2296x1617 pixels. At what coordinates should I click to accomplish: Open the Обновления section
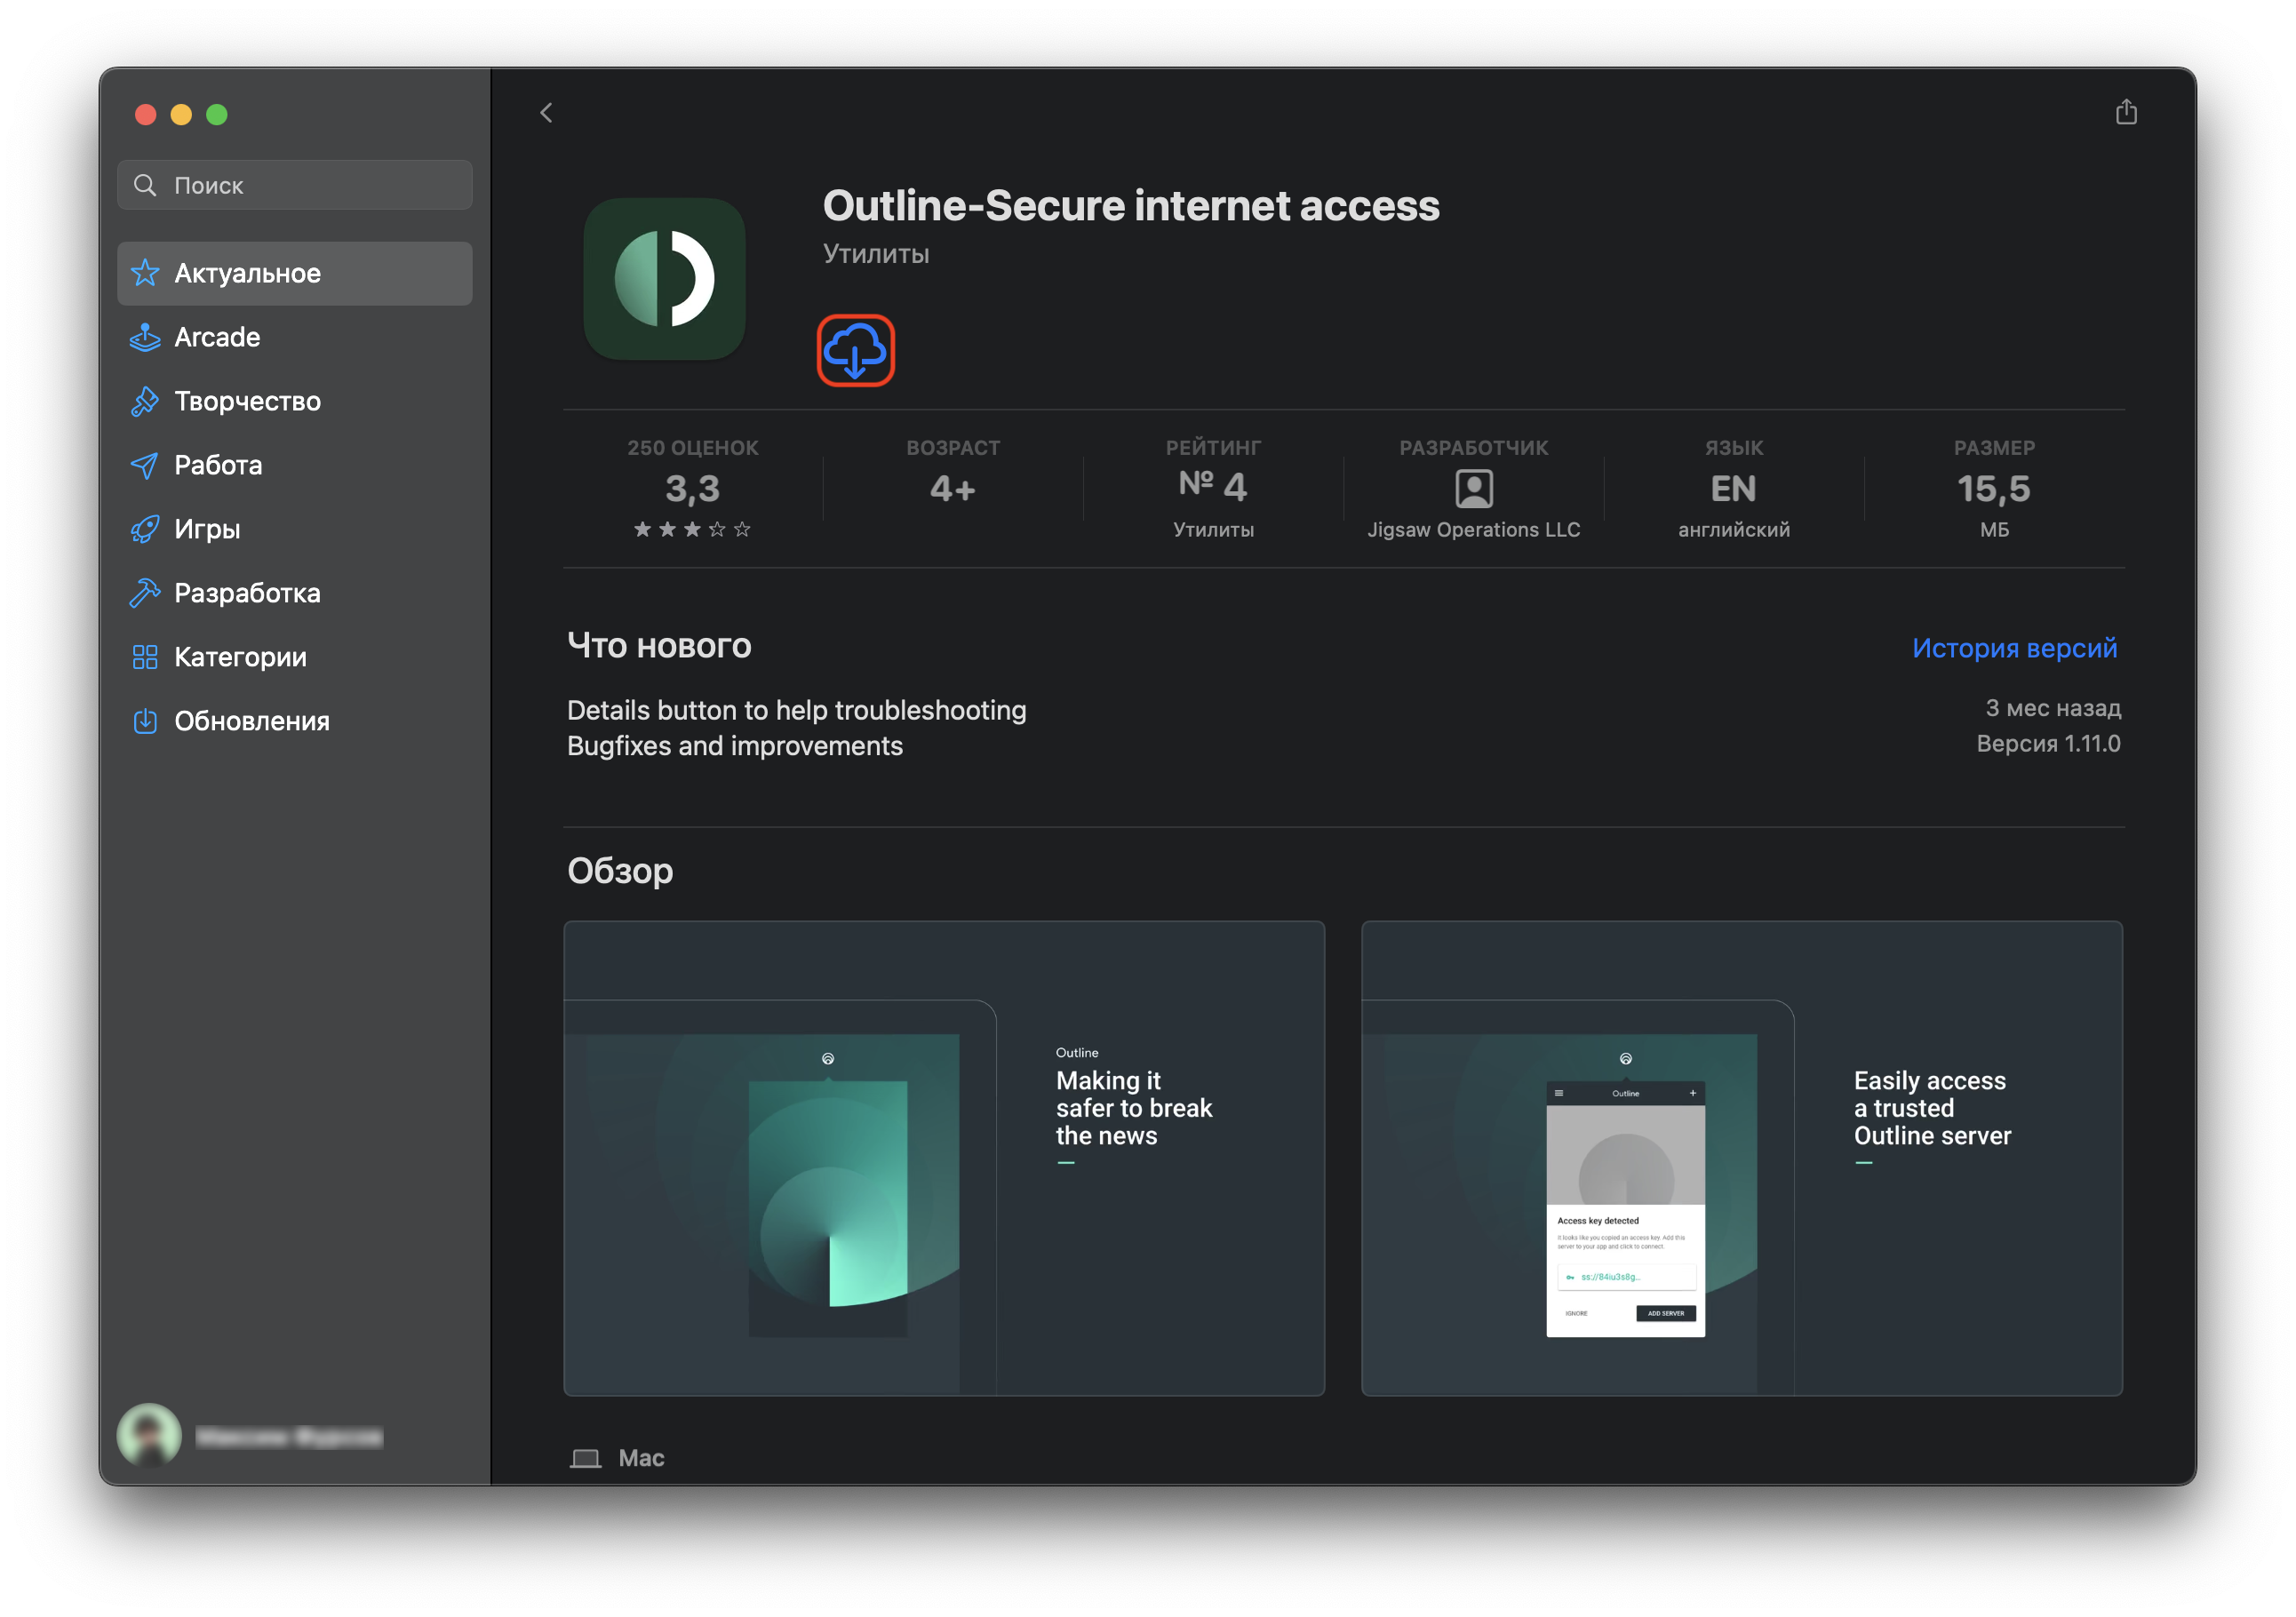tap(295, 721)
